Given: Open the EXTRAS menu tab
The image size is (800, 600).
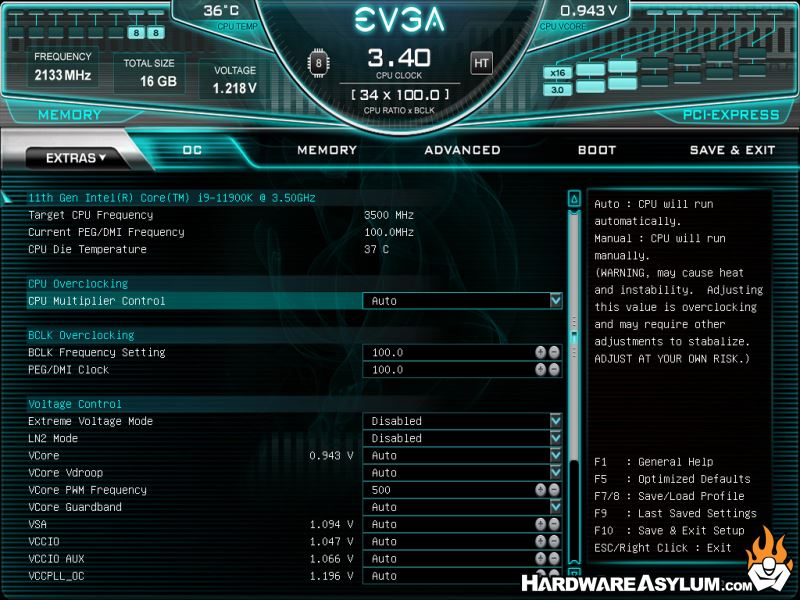Looking at the screenshot, I should click(x=76, y=158).
